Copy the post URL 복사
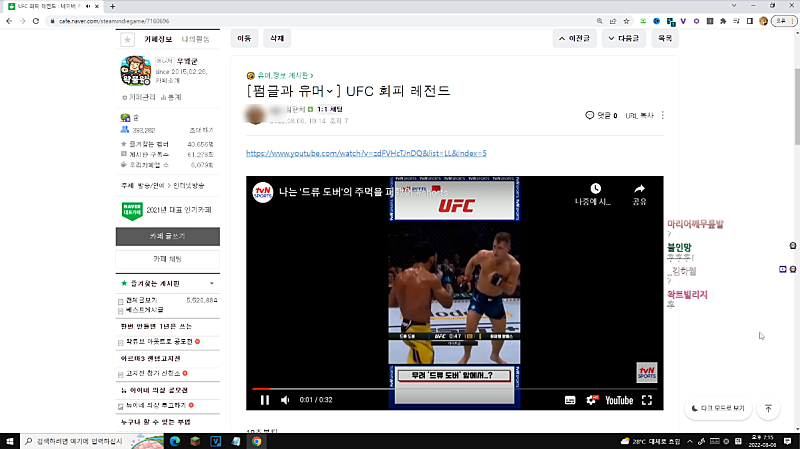 tap(639, 116)
